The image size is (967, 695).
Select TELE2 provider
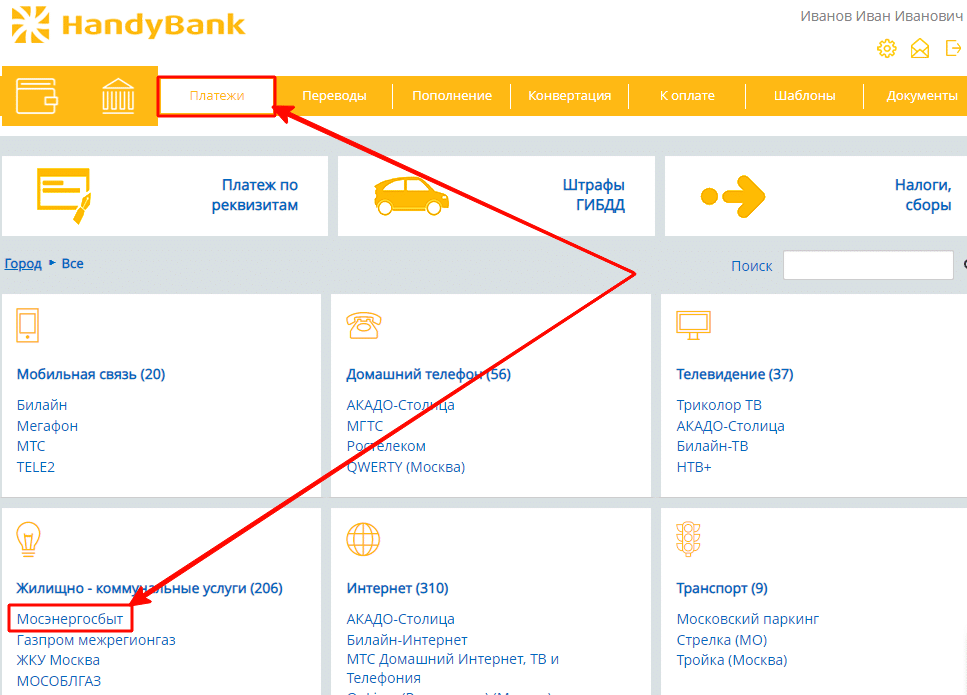pyautogui.click(x=36, y=467)
